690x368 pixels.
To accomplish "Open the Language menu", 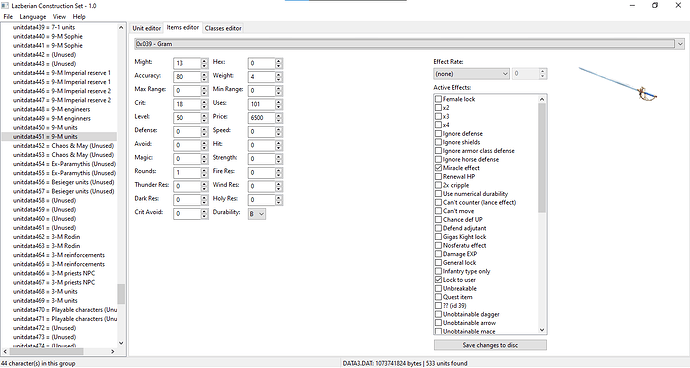I will click(33, 17).
